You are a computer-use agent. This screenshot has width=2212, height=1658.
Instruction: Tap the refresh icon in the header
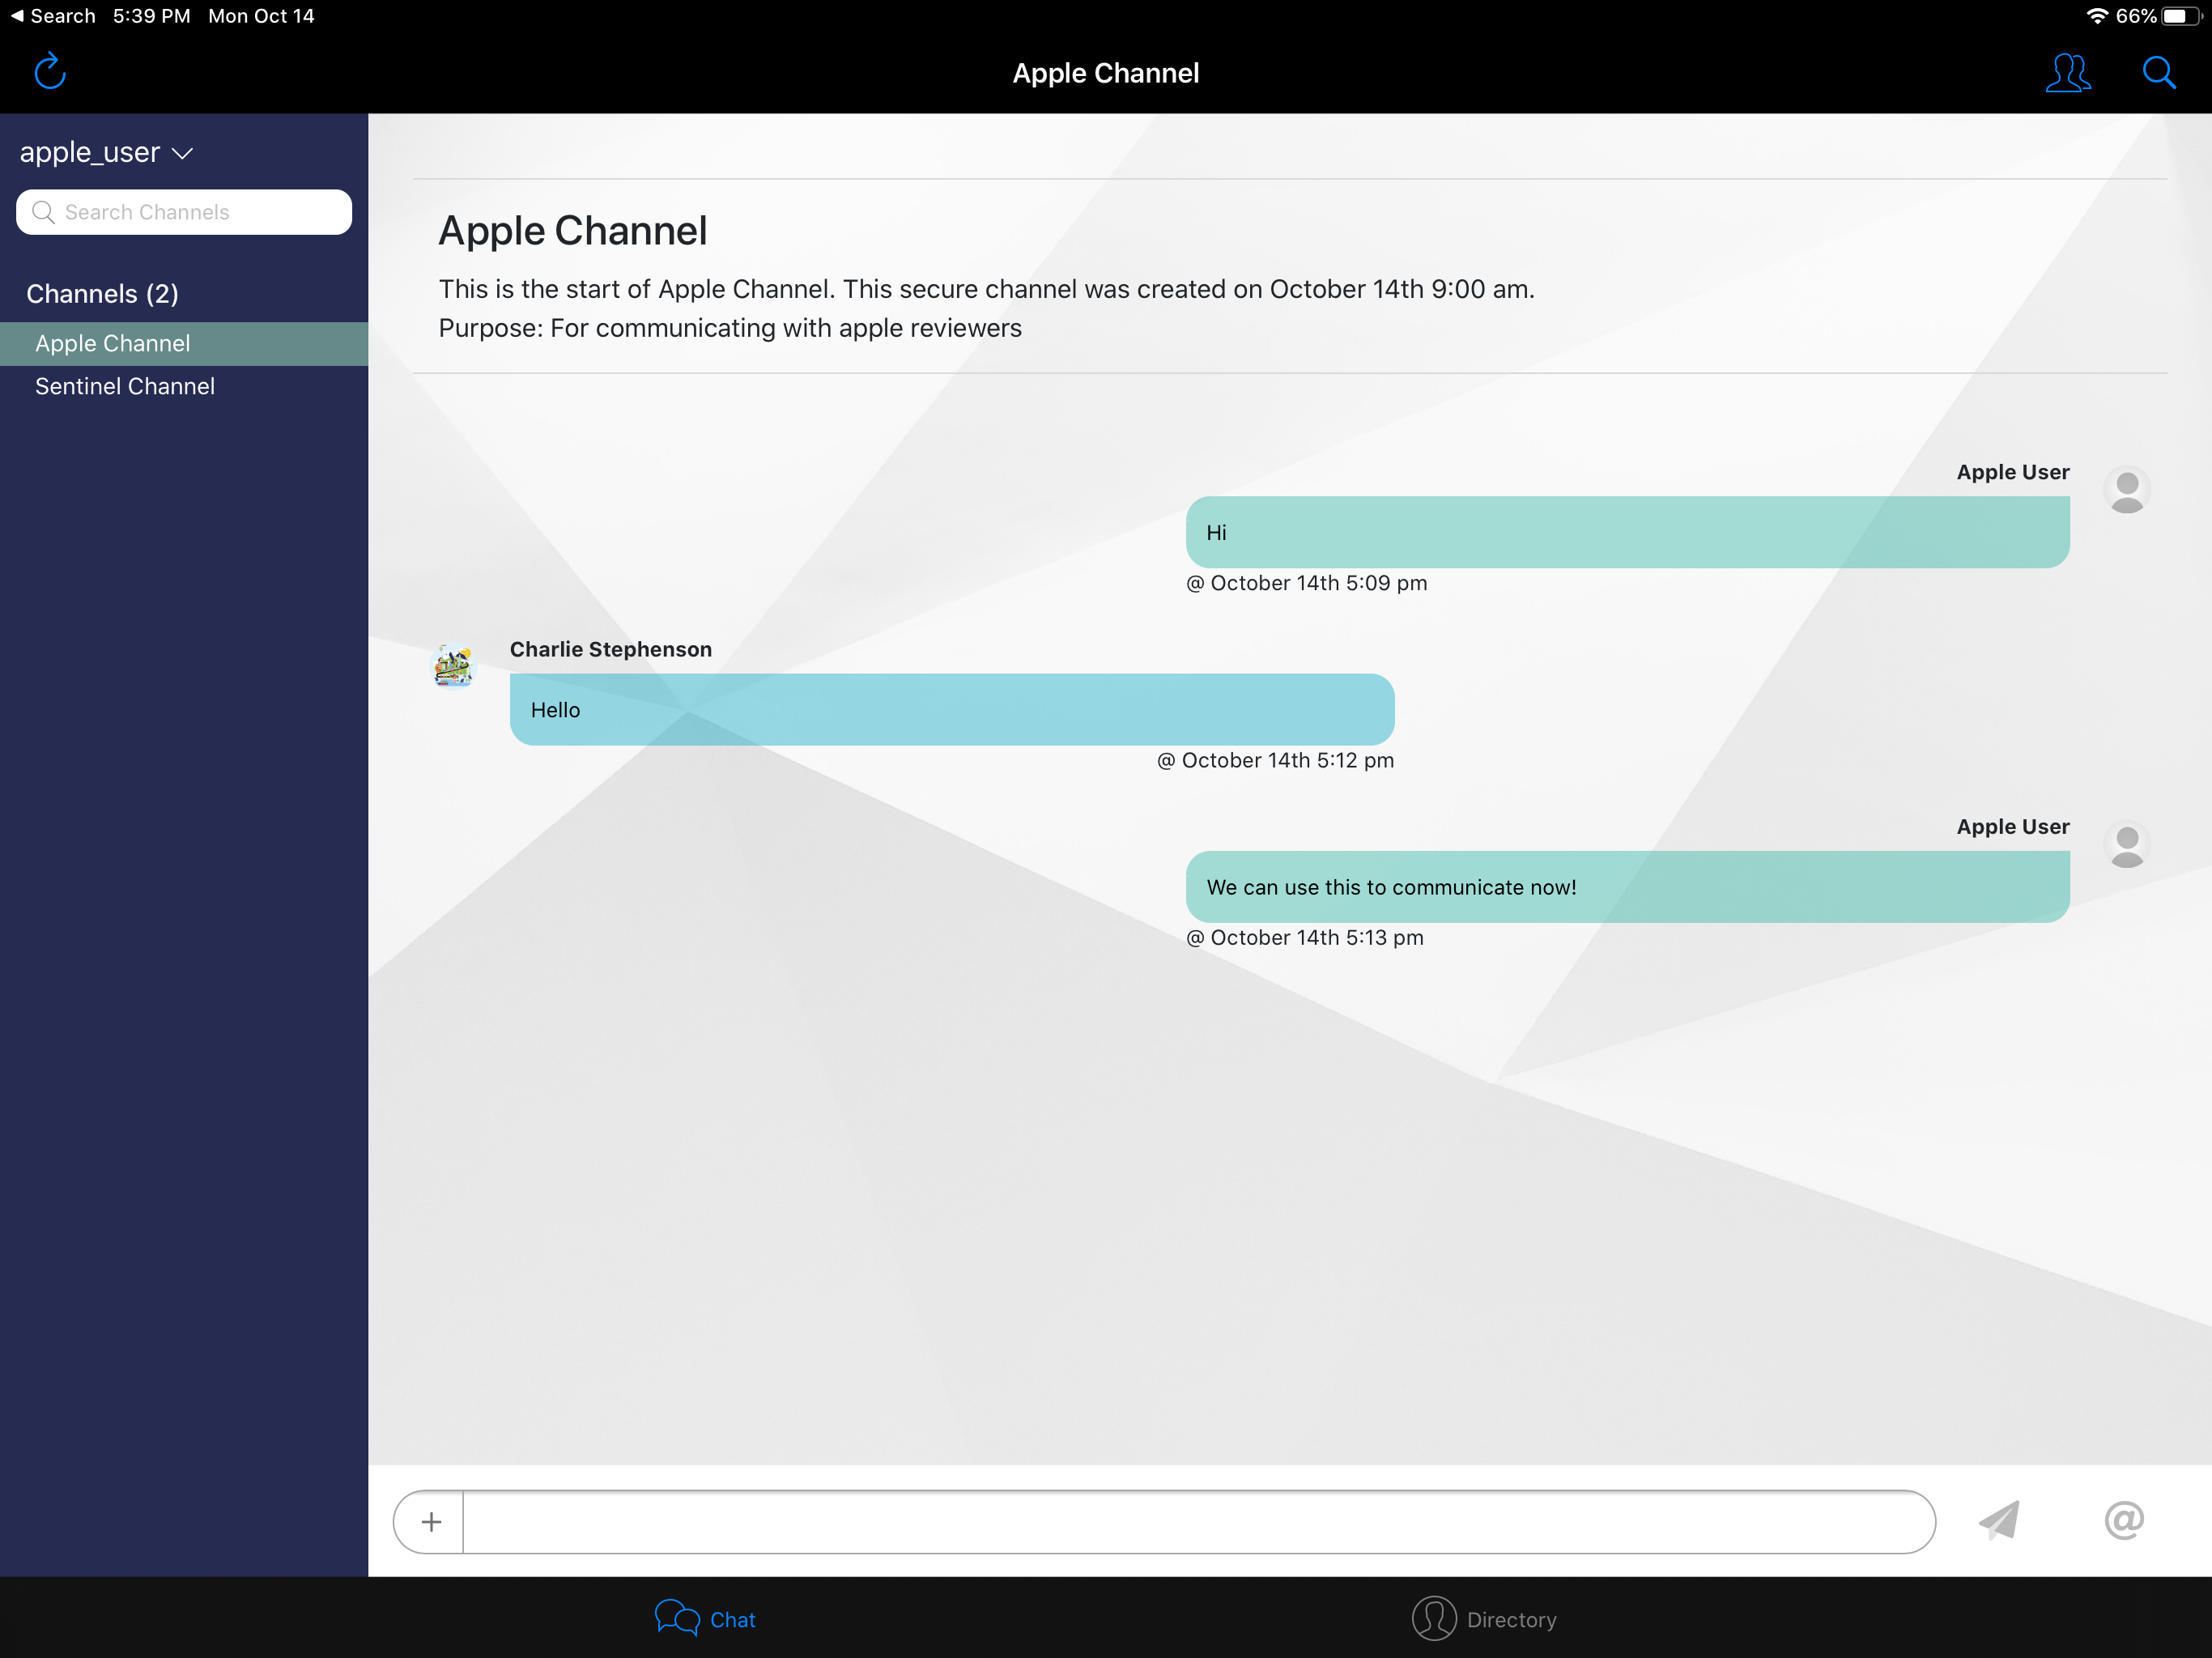click(x=50, y=72)
